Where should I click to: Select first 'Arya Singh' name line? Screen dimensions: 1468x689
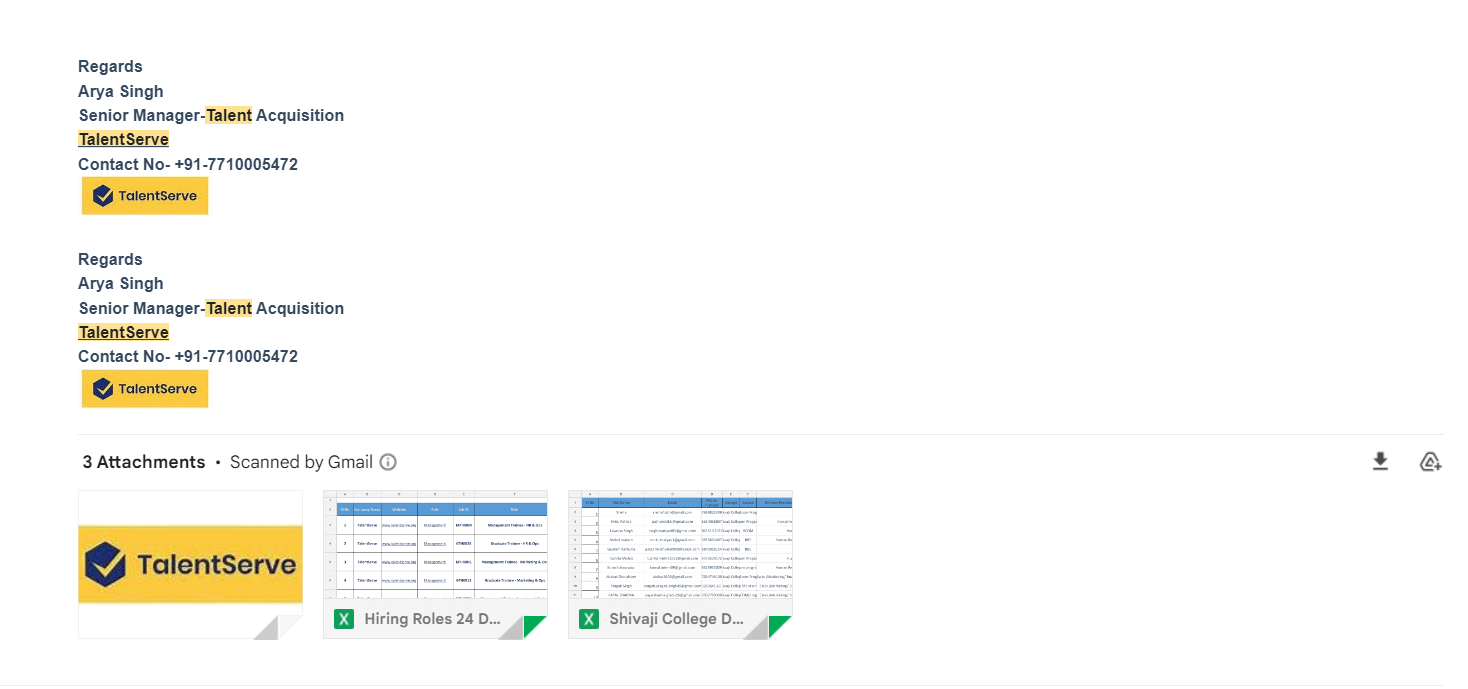click(x=121, y=91)
